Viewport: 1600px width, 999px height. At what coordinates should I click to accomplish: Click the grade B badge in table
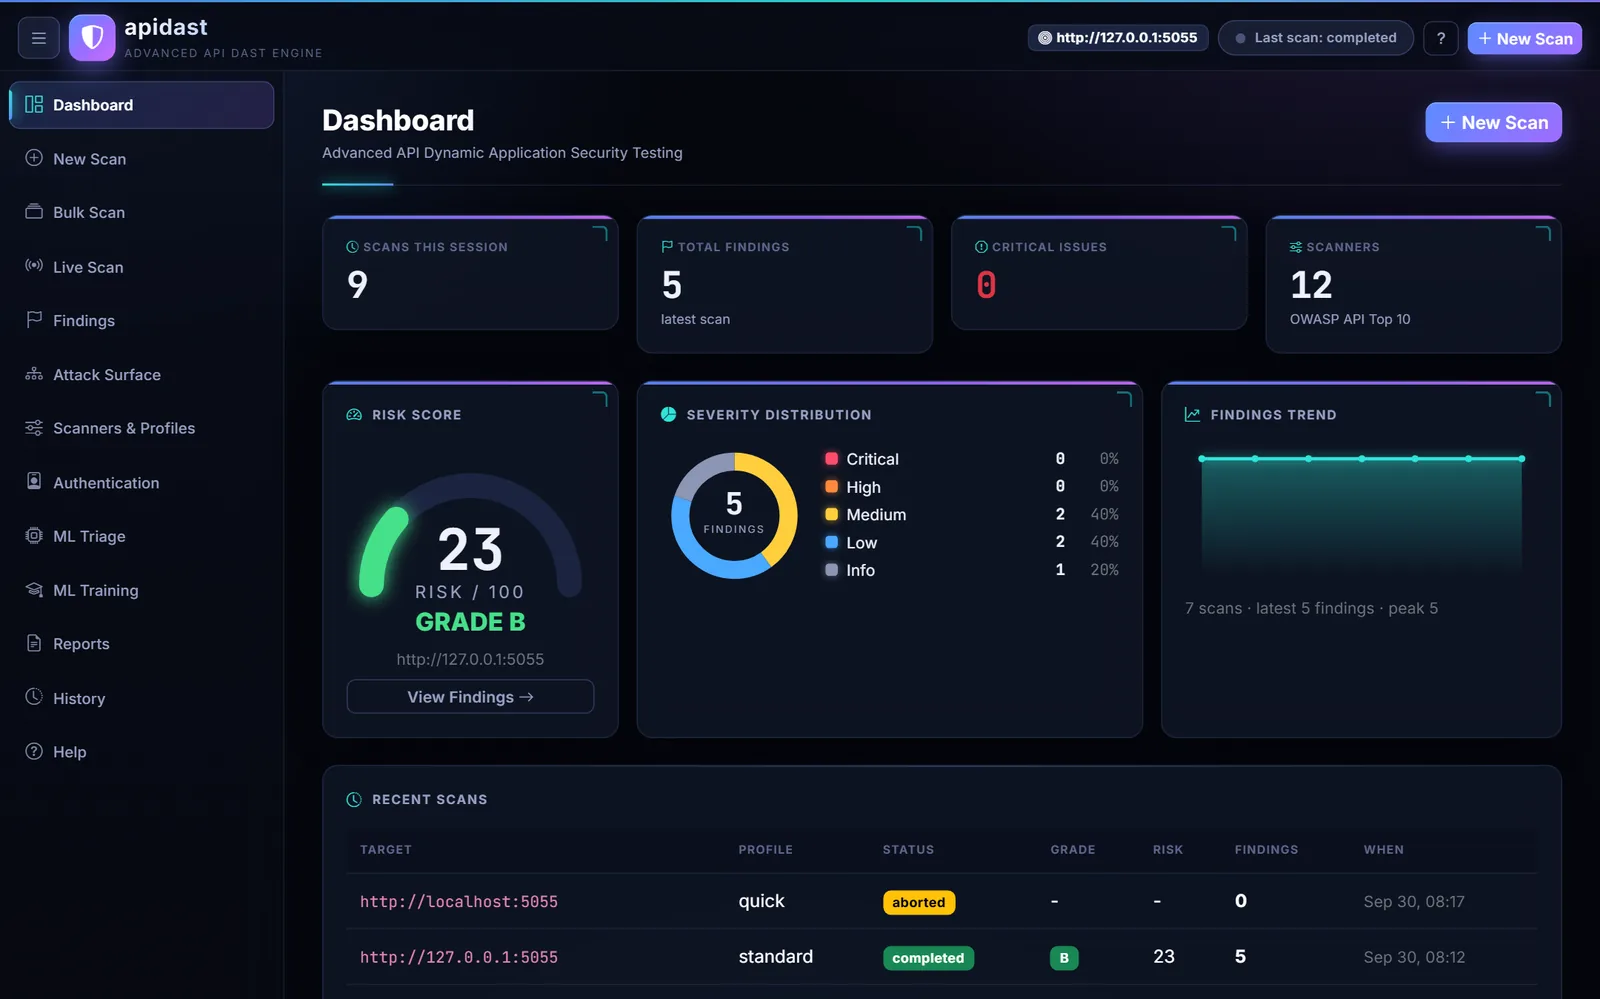tap(1064, 958)
